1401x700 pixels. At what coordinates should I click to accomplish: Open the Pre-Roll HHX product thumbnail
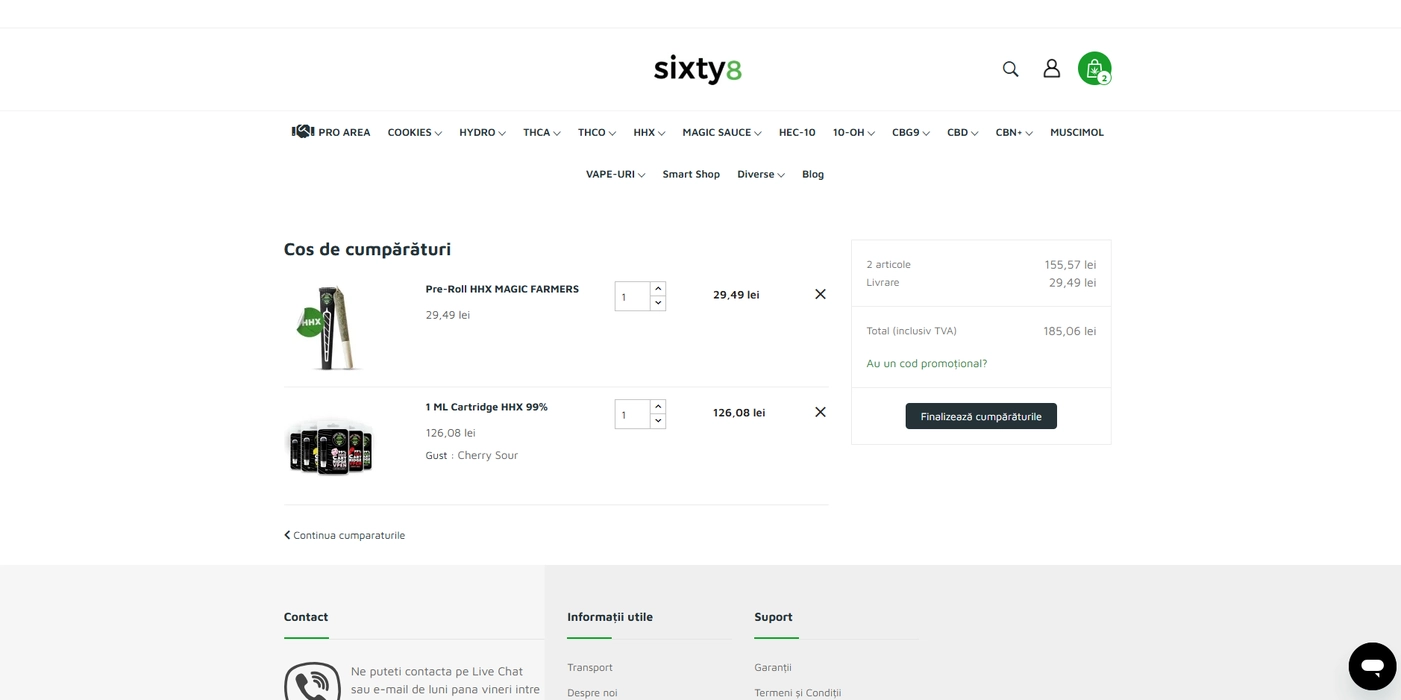[329, 327]
